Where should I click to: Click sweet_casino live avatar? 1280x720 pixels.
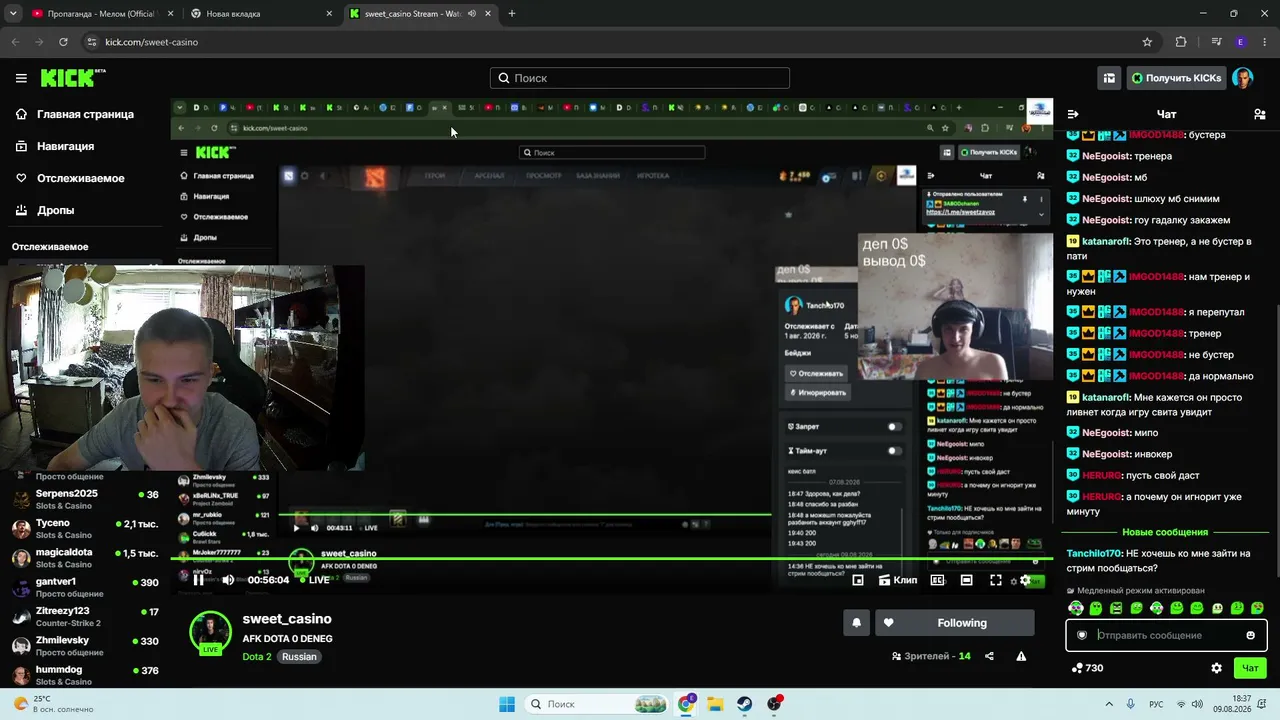[210, 633]
